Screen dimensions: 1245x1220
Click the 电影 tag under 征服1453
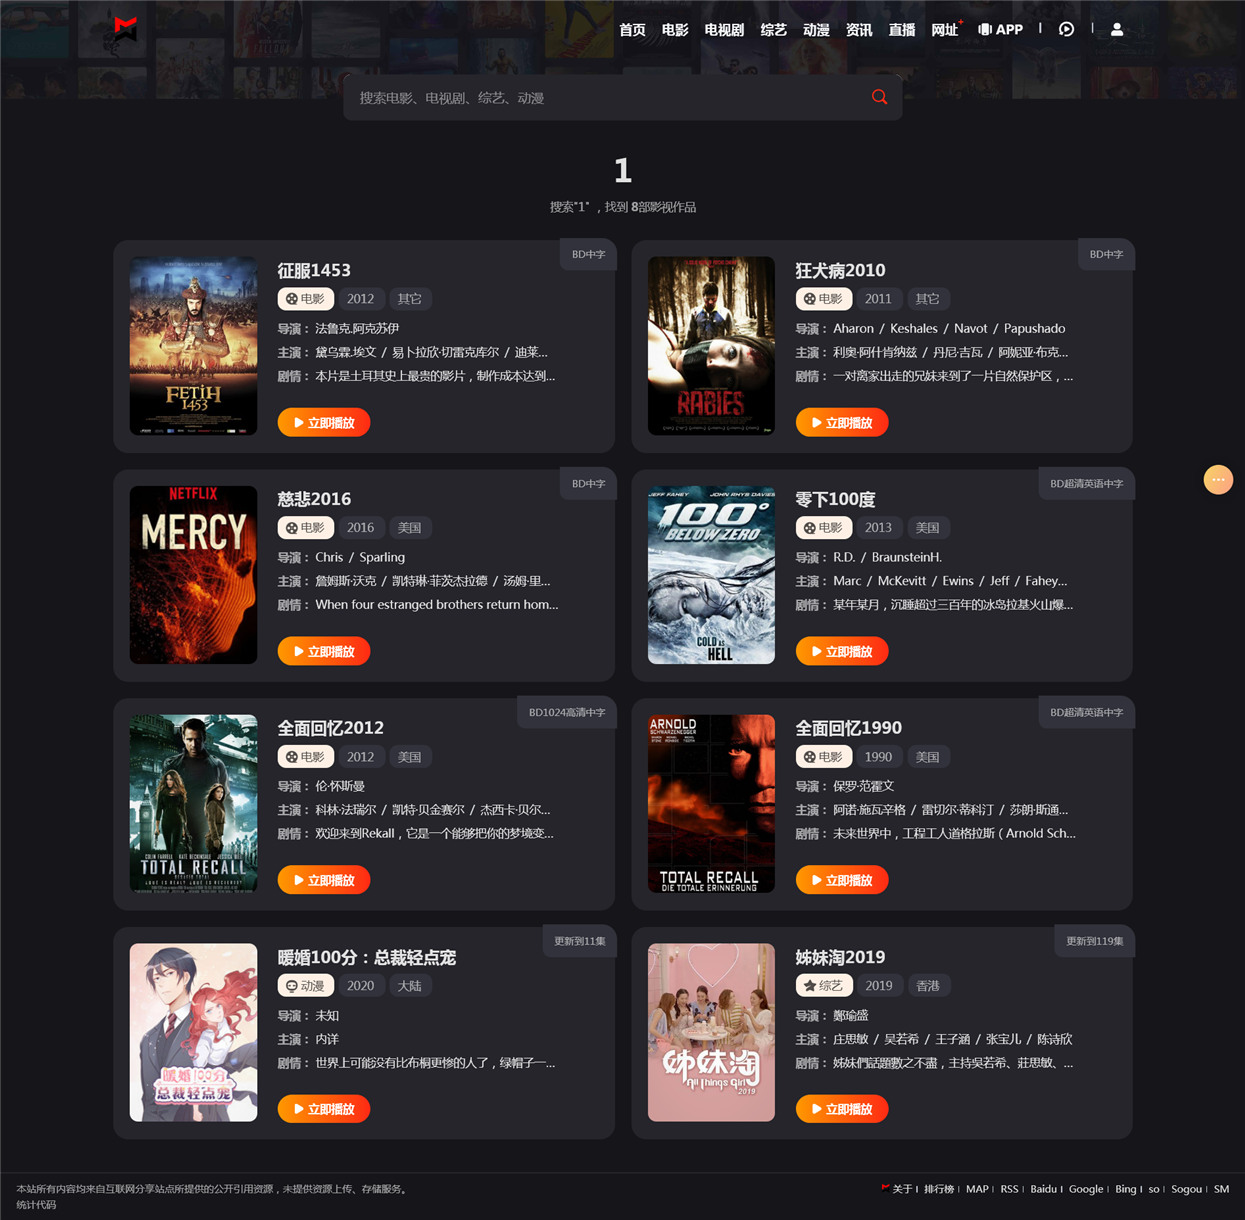coord(306,299)
